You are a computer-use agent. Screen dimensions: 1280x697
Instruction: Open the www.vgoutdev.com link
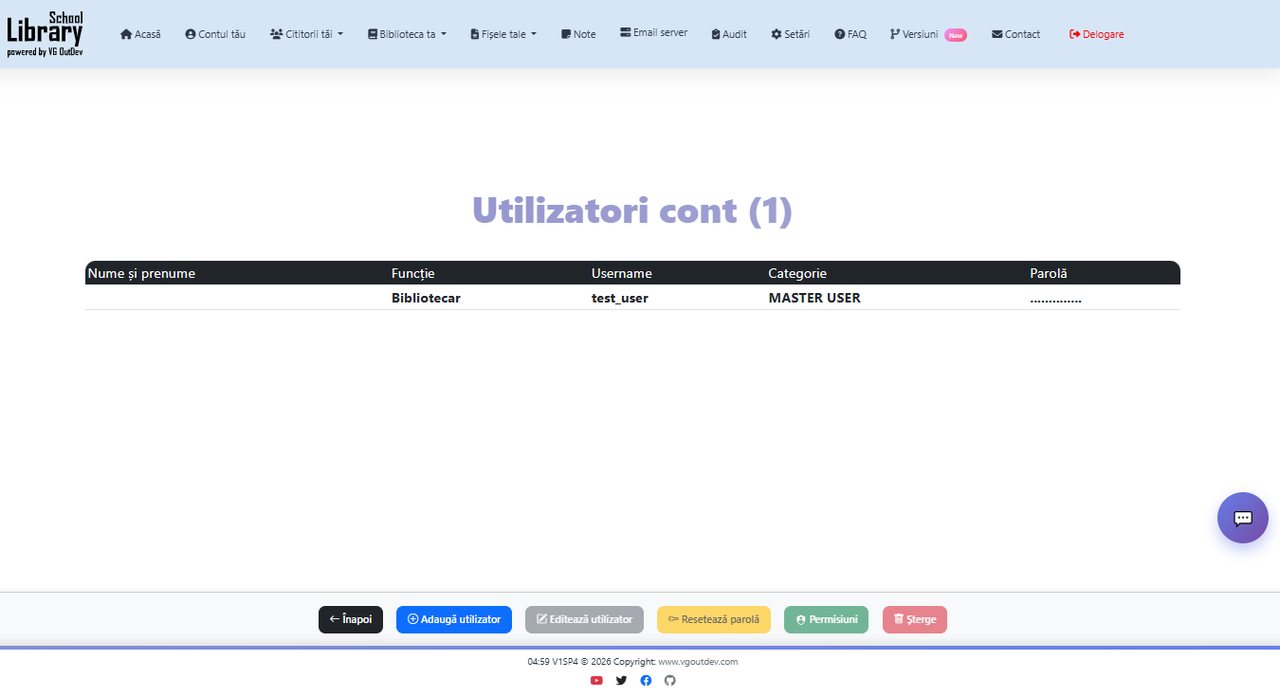pyautogui.click(x=698, y=662)
